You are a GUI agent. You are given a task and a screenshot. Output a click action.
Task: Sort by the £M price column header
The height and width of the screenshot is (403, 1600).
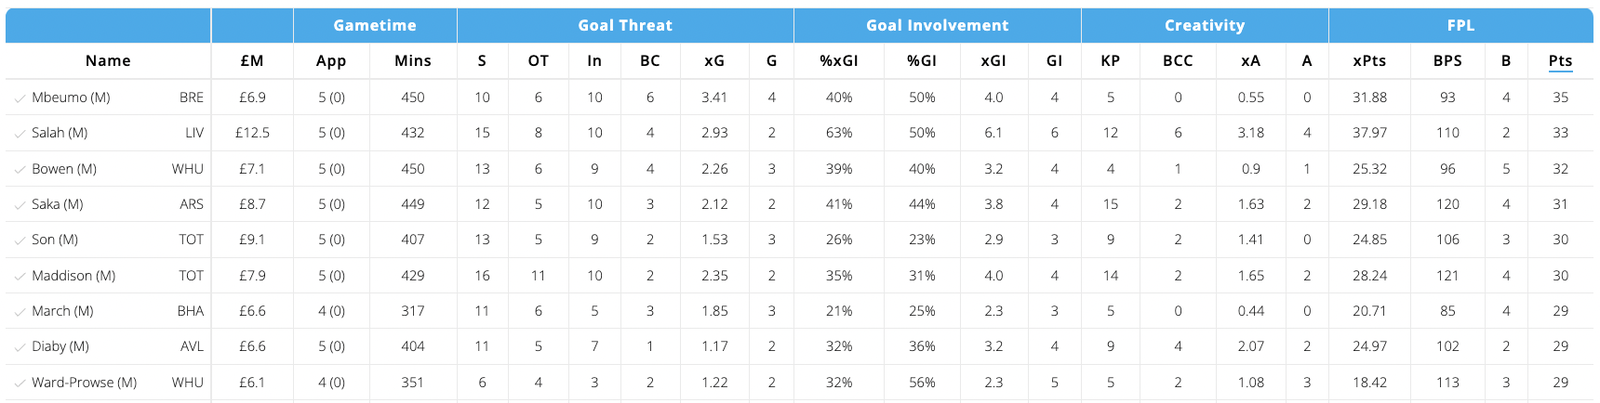252,61
